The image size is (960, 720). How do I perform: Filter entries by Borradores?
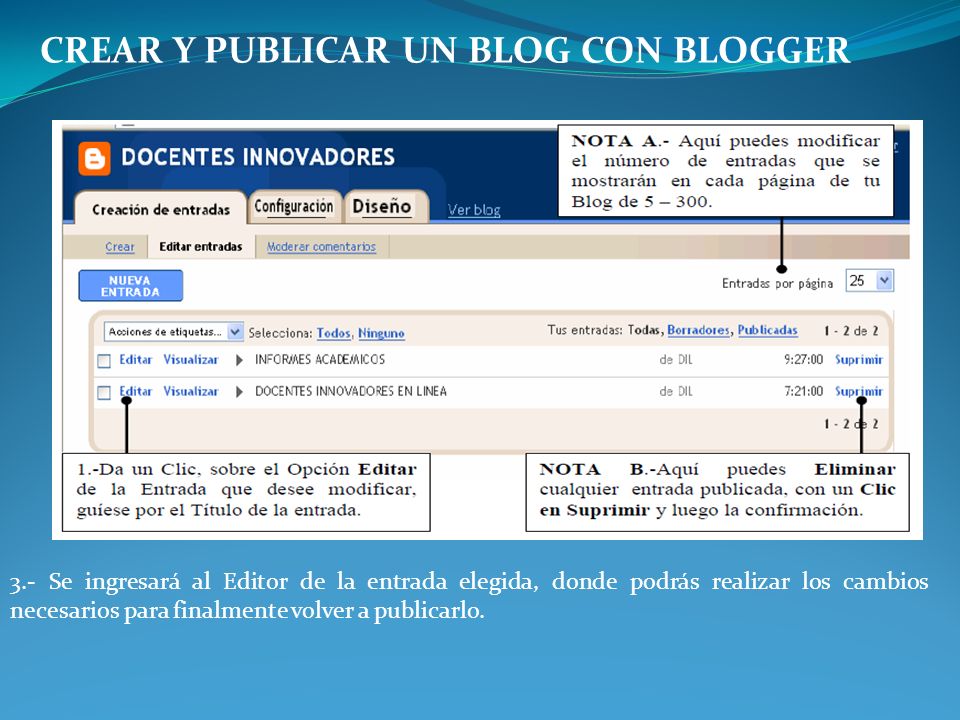coord(698,330)
